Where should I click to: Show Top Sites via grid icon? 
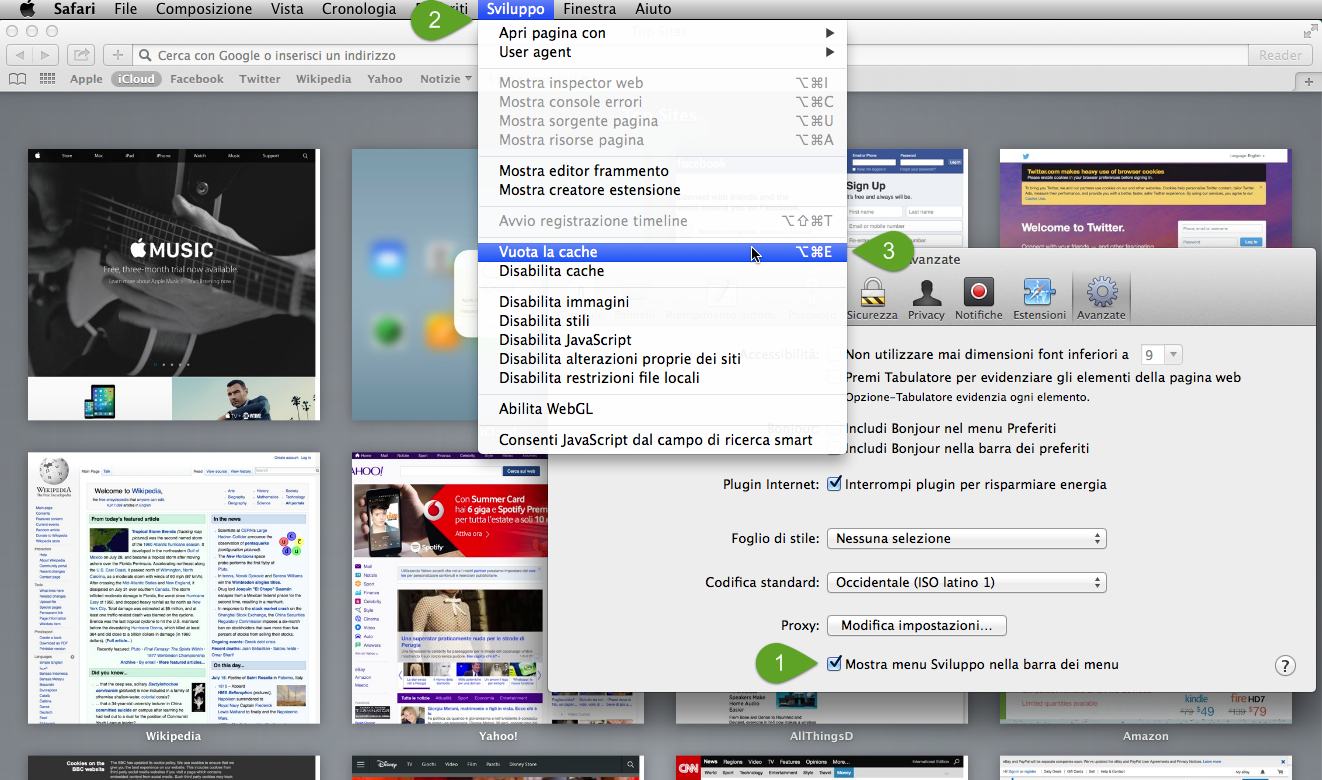(47, 79)
